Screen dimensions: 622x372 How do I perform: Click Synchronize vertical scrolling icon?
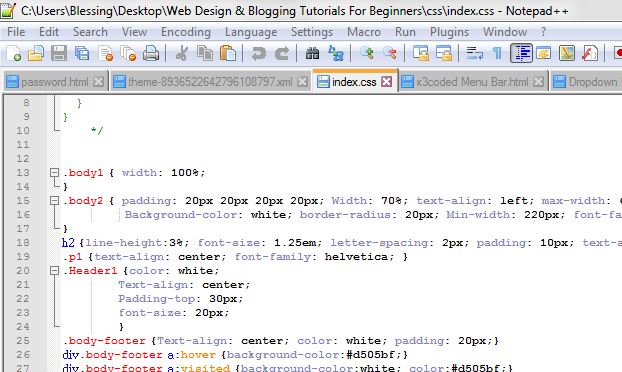(x=420, y=53)
